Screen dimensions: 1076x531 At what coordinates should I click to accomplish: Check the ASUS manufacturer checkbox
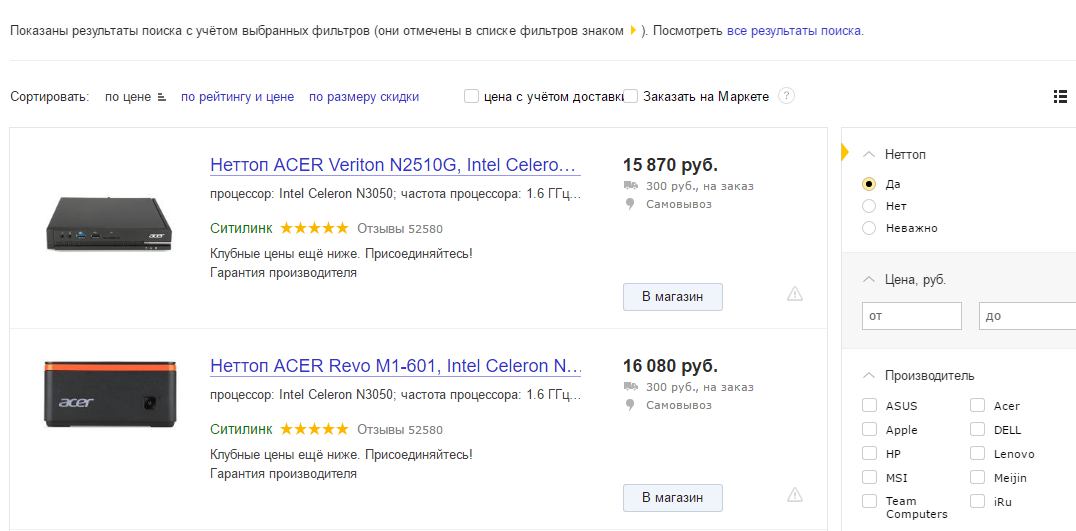point(870,406)
